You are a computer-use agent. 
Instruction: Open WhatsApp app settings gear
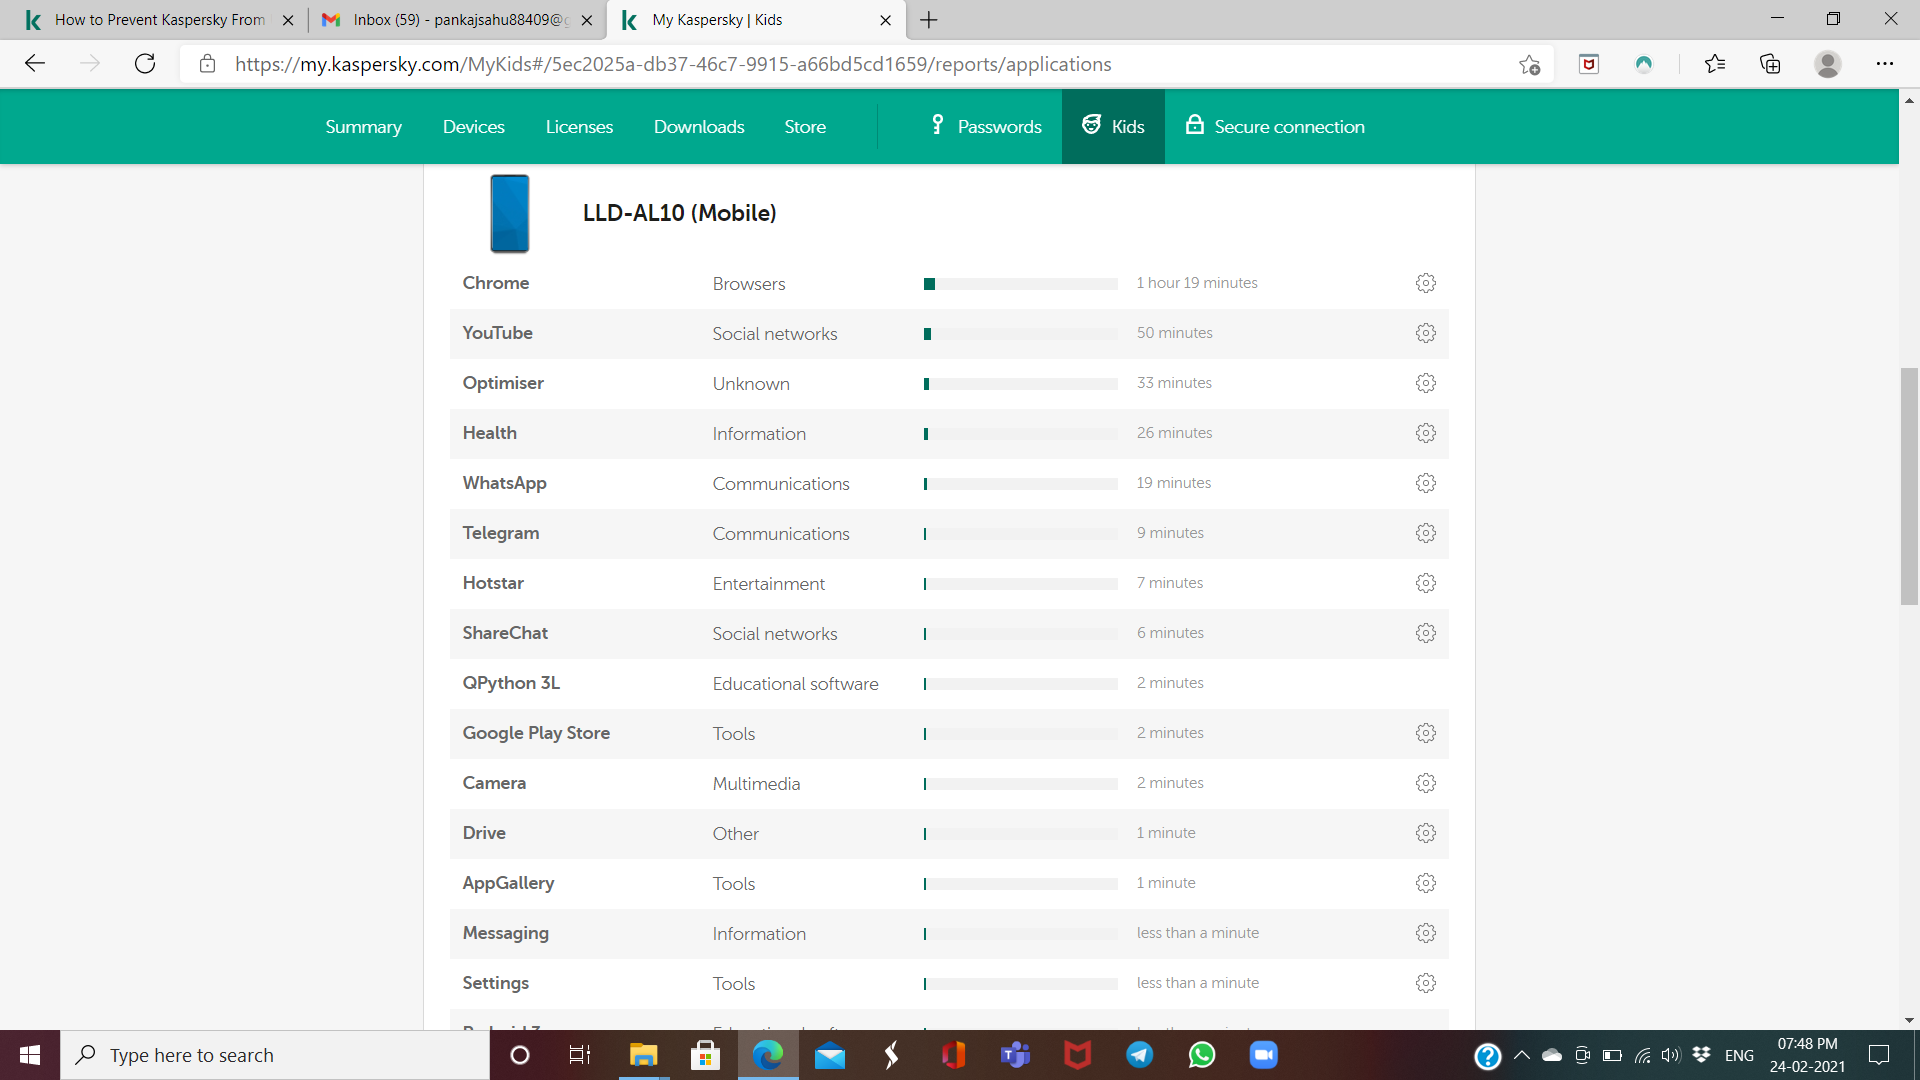coord(1426,483)
